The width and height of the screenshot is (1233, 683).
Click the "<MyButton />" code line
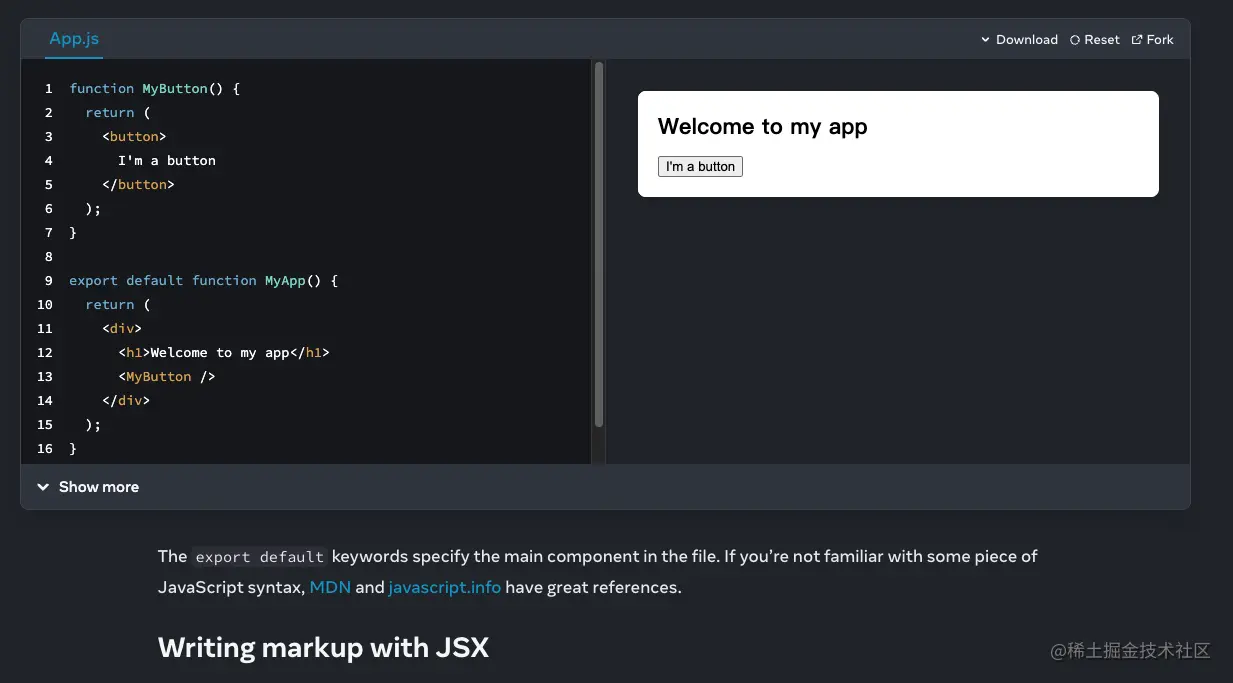point(166,376)
